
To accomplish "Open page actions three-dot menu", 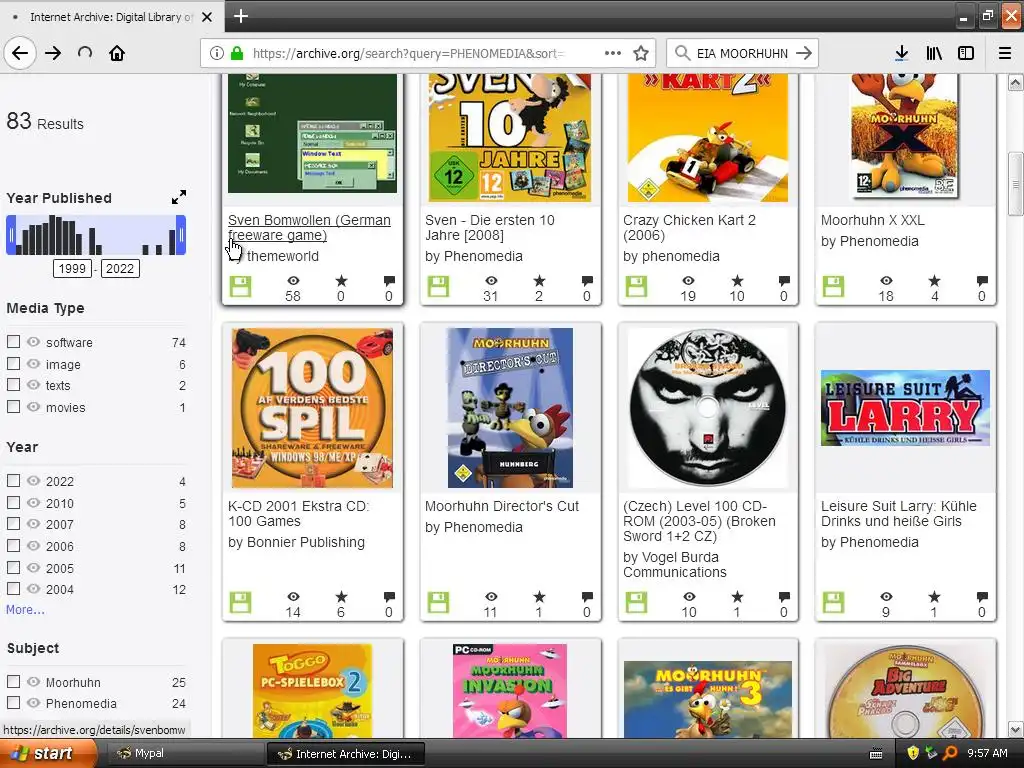I will point(613,53).
